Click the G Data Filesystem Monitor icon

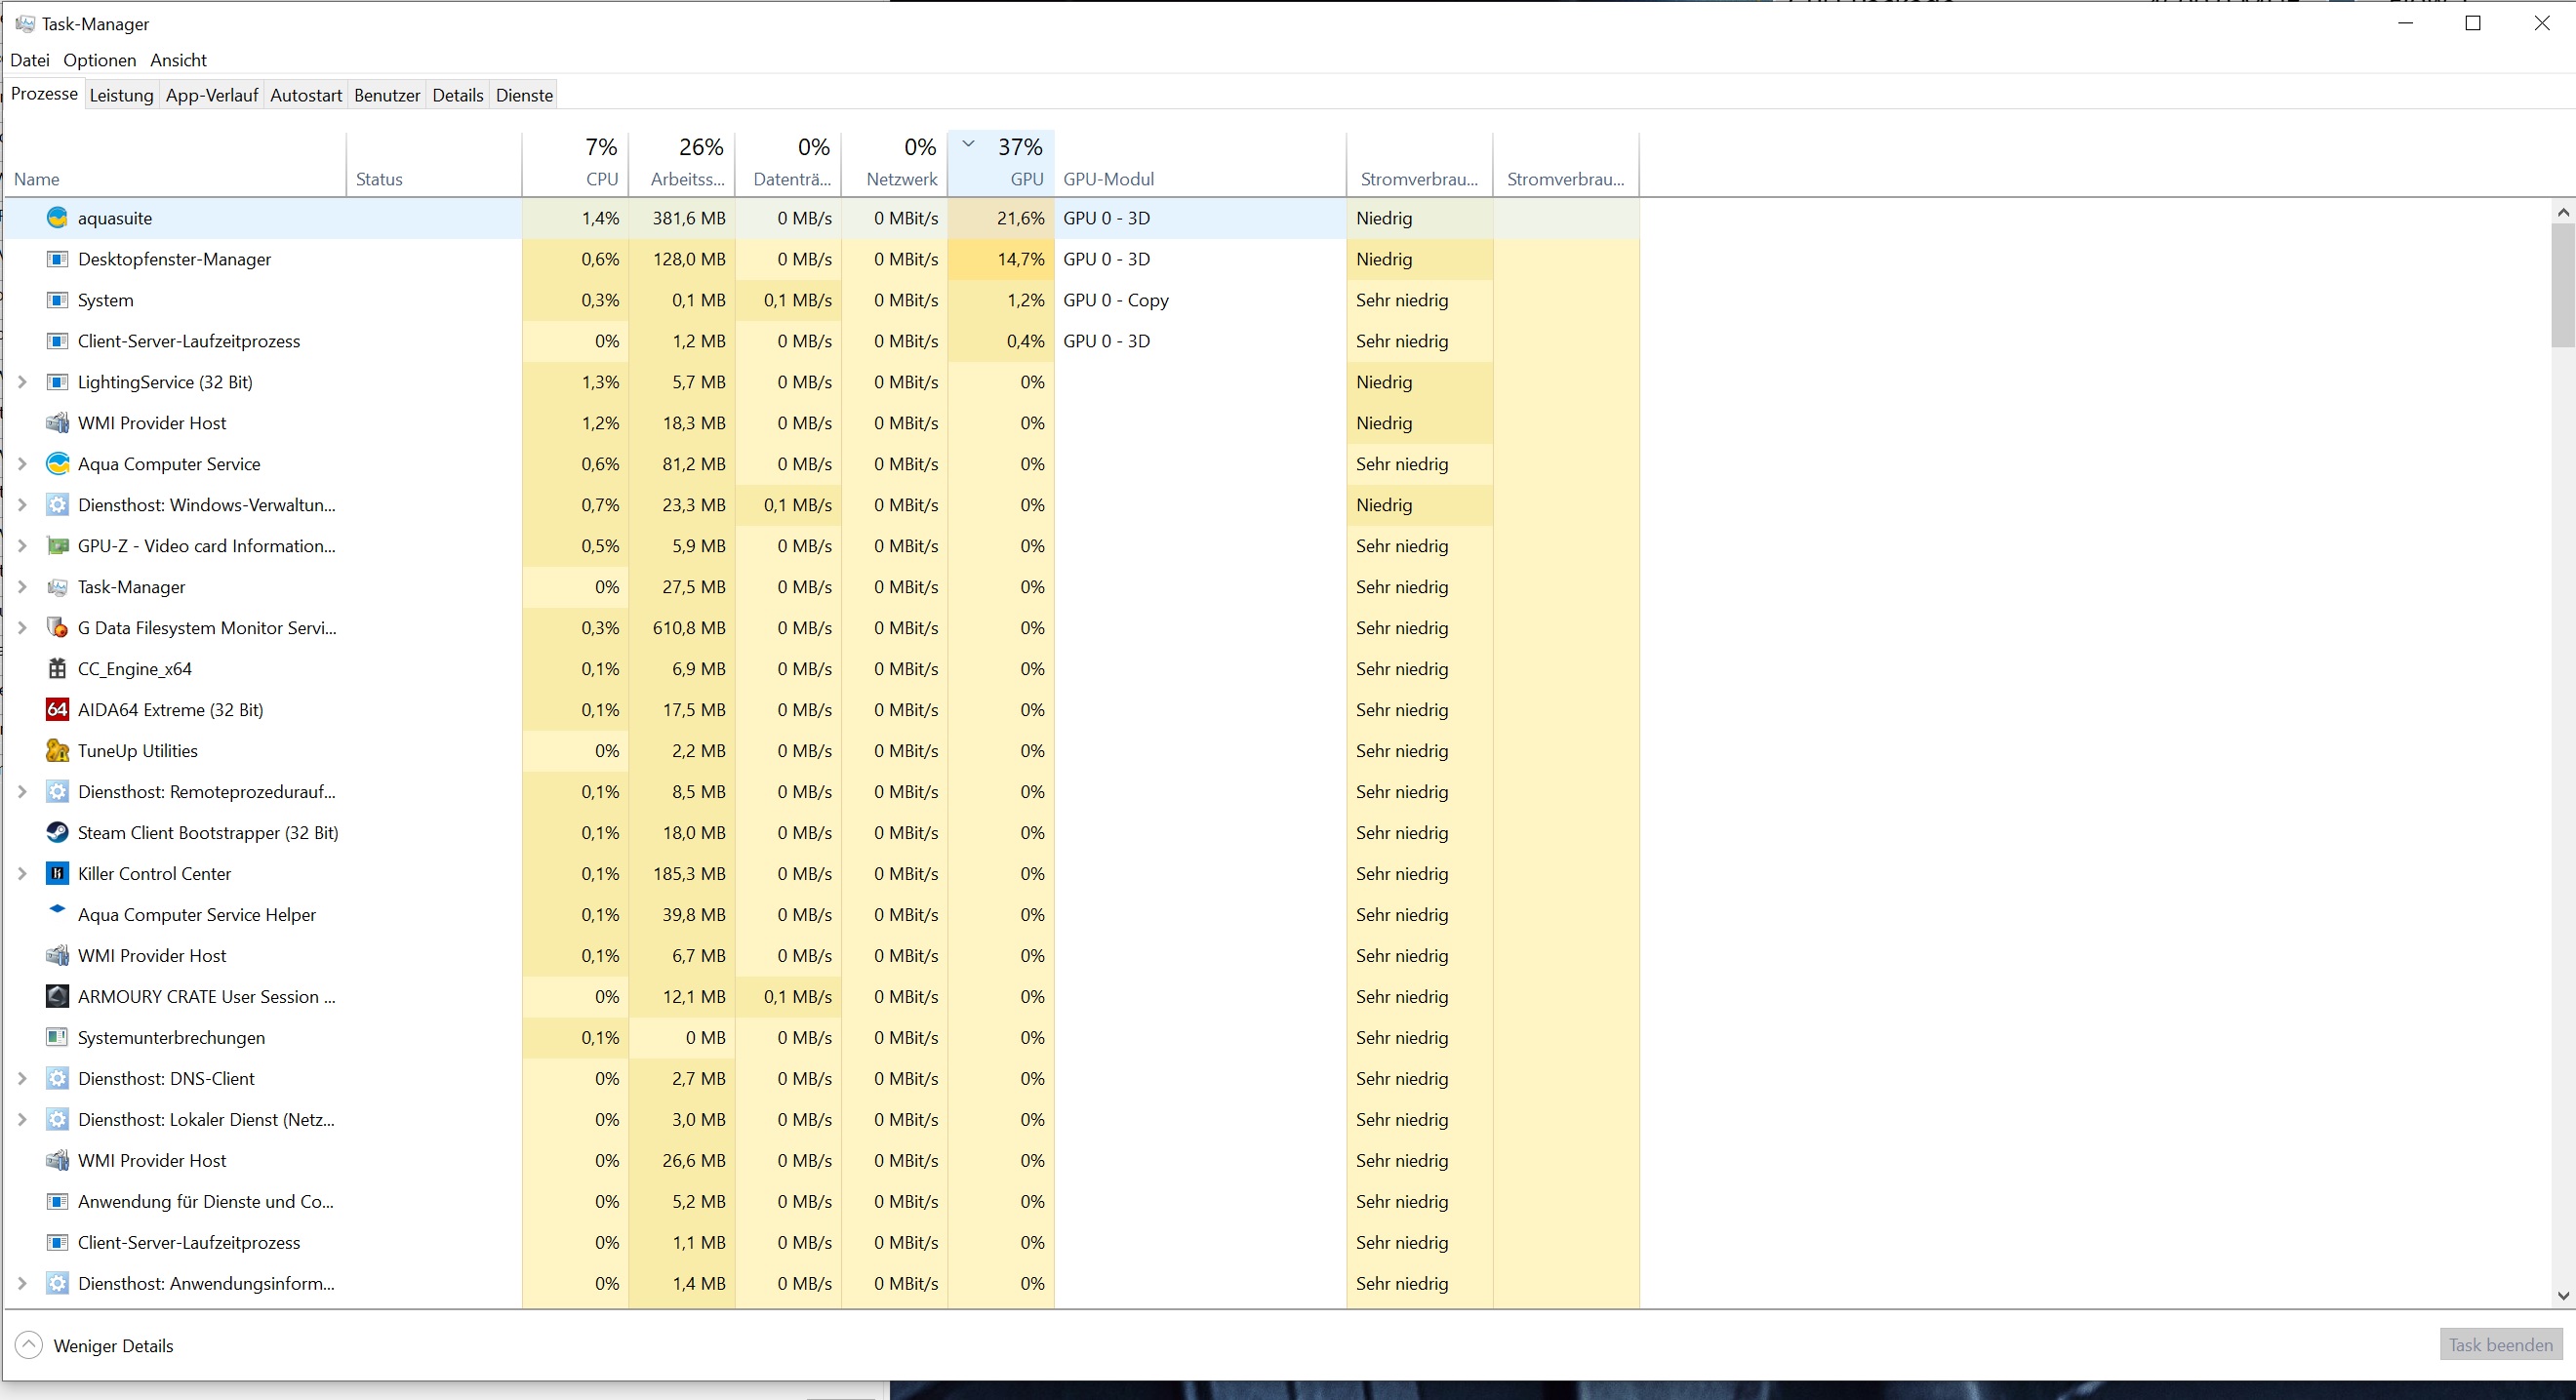(x=58, y=628)
